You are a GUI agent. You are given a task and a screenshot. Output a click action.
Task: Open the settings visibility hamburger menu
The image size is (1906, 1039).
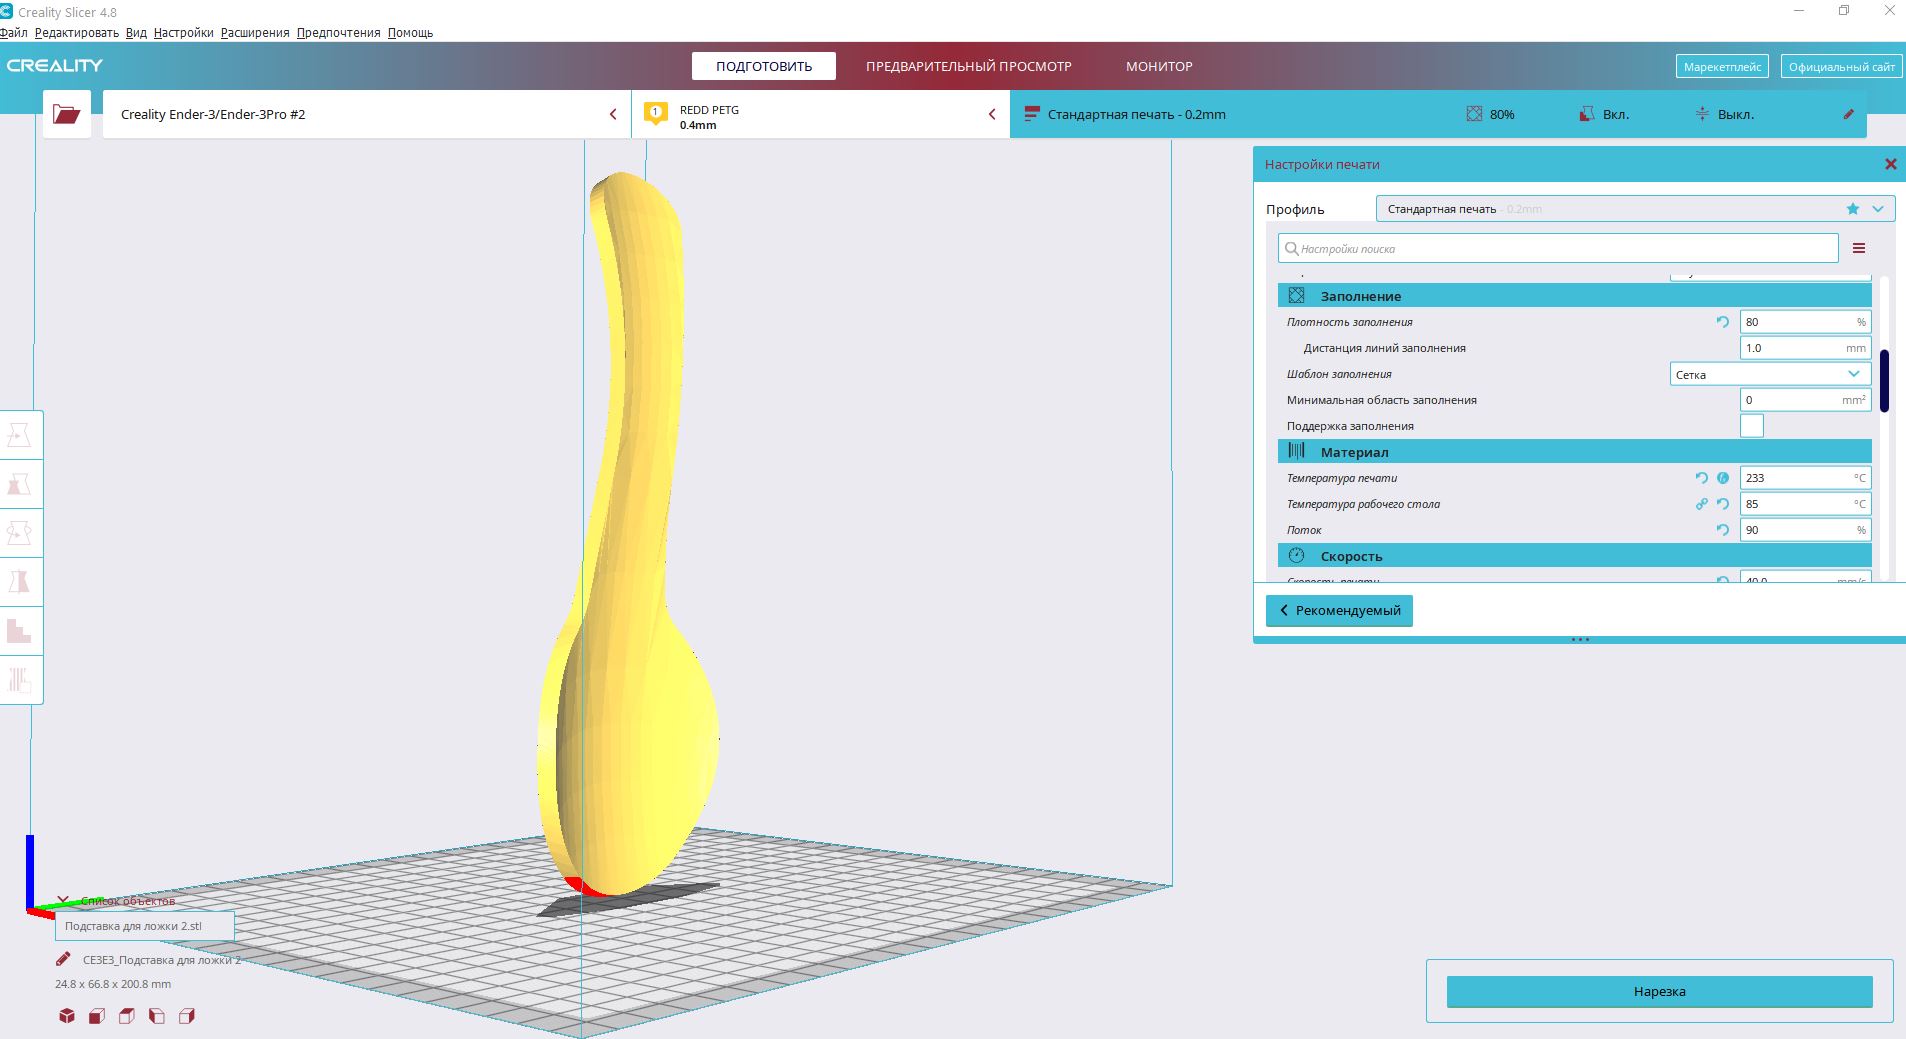point(1859,248)
